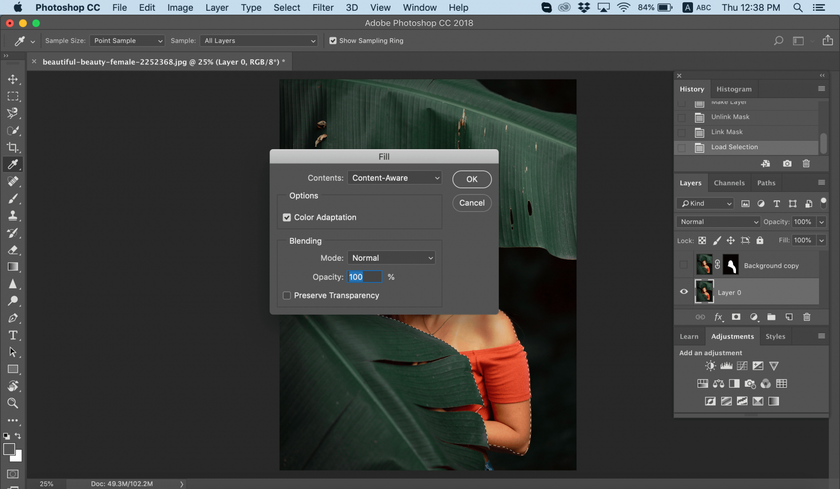Screen dimensions: 840x489
Task: Open the search icon in options bar
Action: coord(778,41)
